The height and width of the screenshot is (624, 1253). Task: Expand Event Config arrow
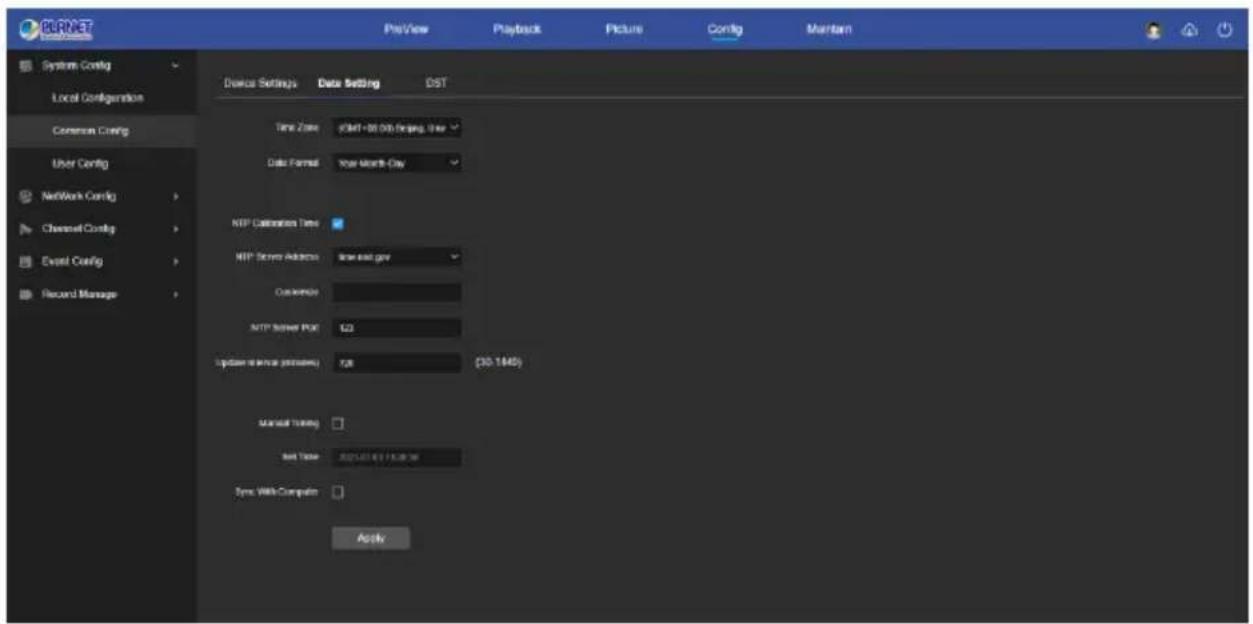pyautogui.click(x=176, y=261)
